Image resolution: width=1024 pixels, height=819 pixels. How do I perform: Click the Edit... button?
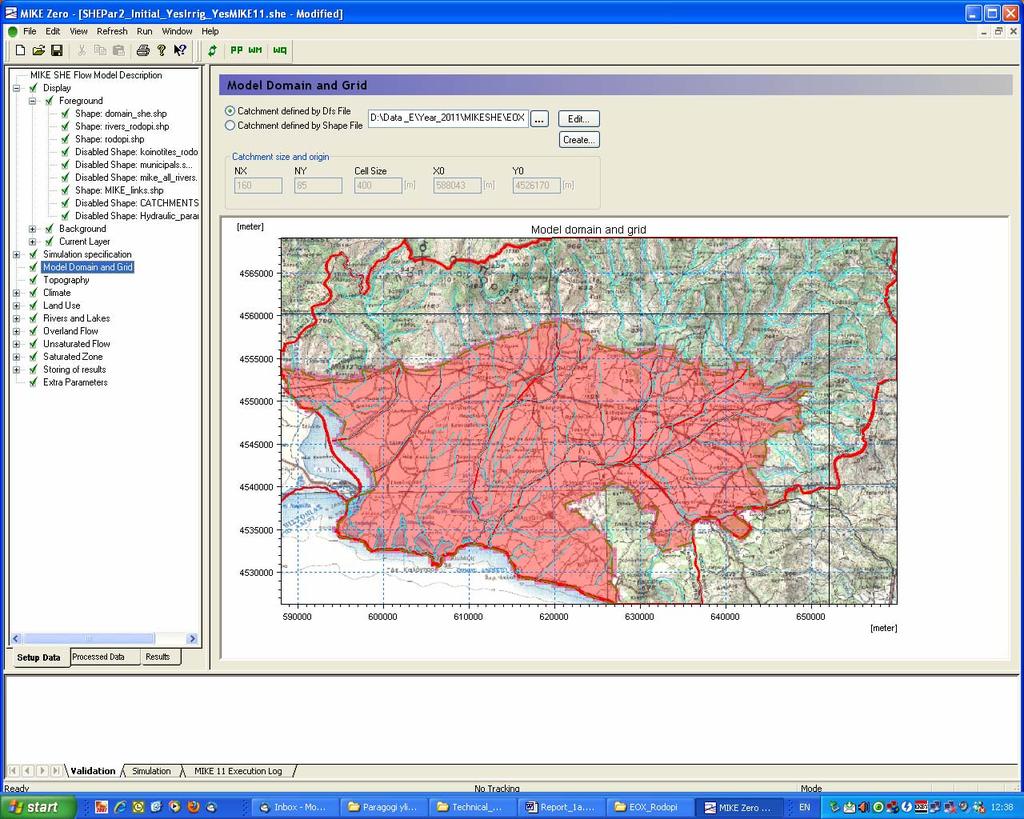(579, 119)
